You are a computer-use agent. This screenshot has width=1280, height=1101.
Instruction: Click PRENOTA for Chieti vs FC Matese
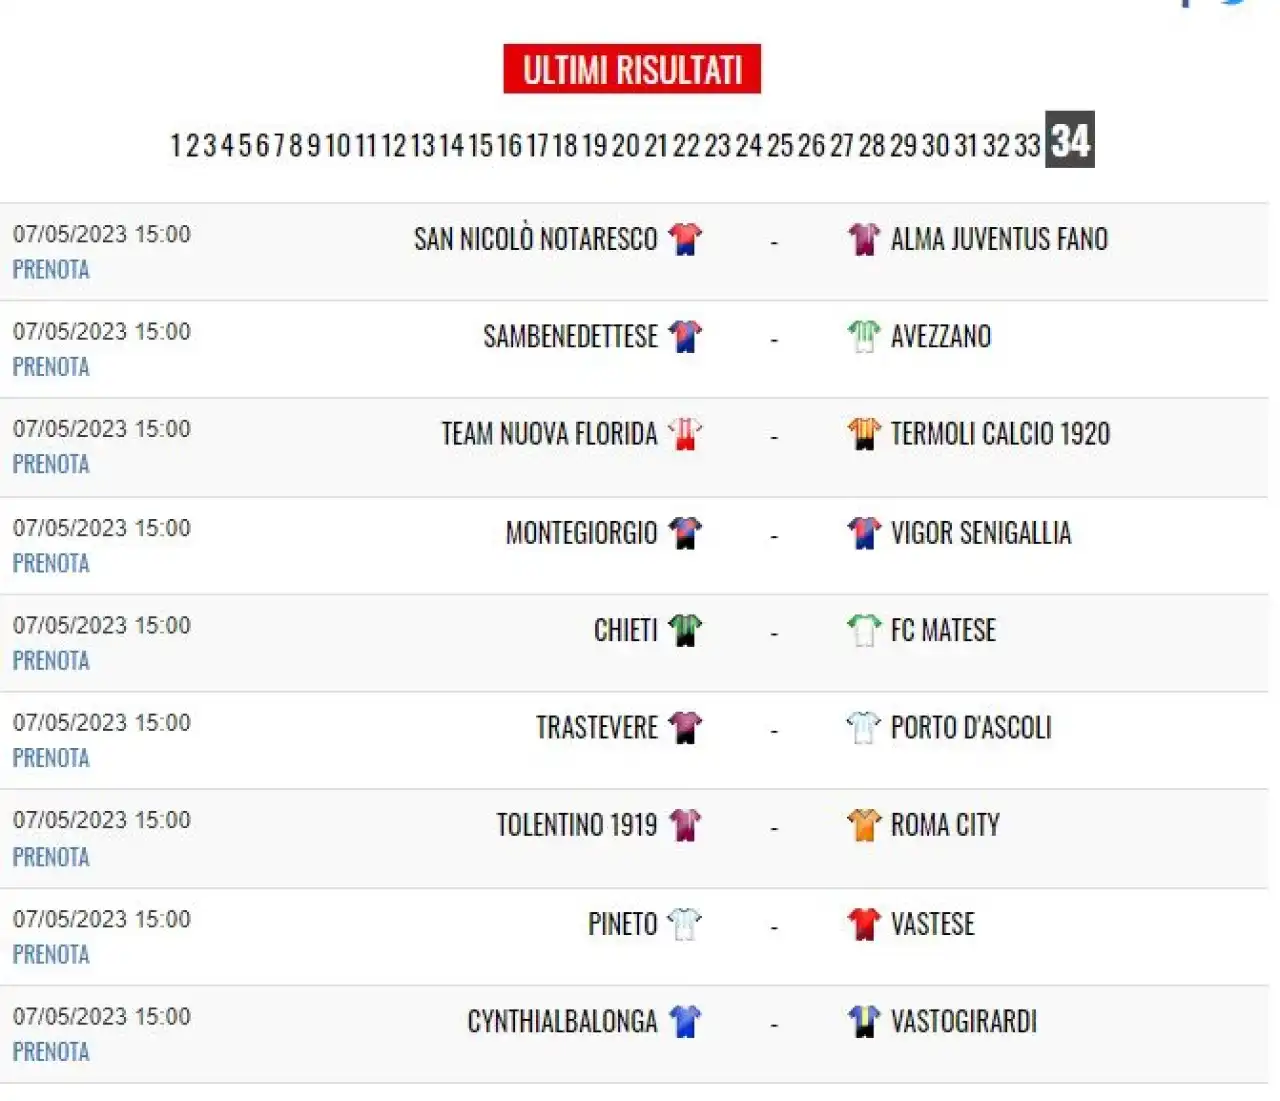coord(51,661)
